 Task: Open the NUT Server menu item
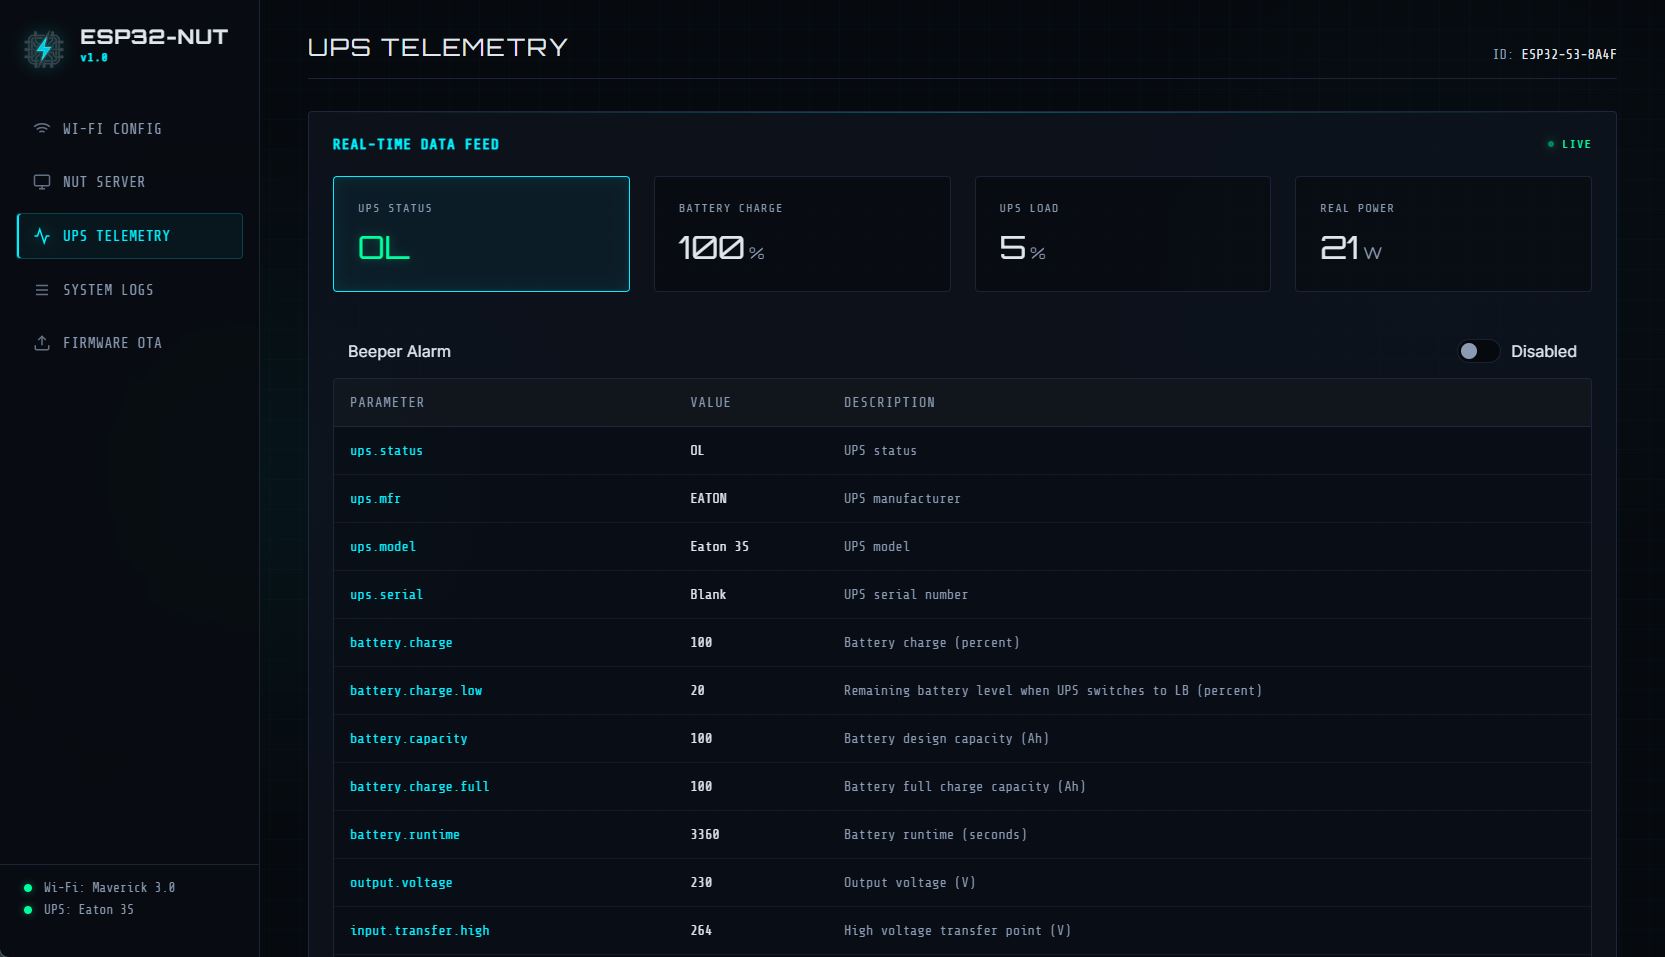(x=130, y=182)
